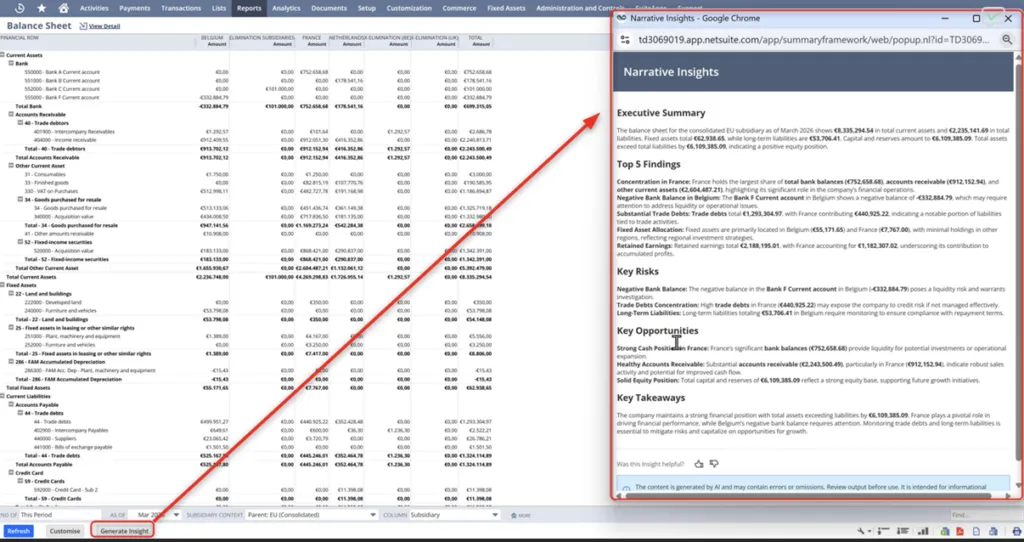This screenshot has width=1024, height=542.
Task: Click the collapse-all rows icon in footer toolbar
Action: tap(884, 532)
